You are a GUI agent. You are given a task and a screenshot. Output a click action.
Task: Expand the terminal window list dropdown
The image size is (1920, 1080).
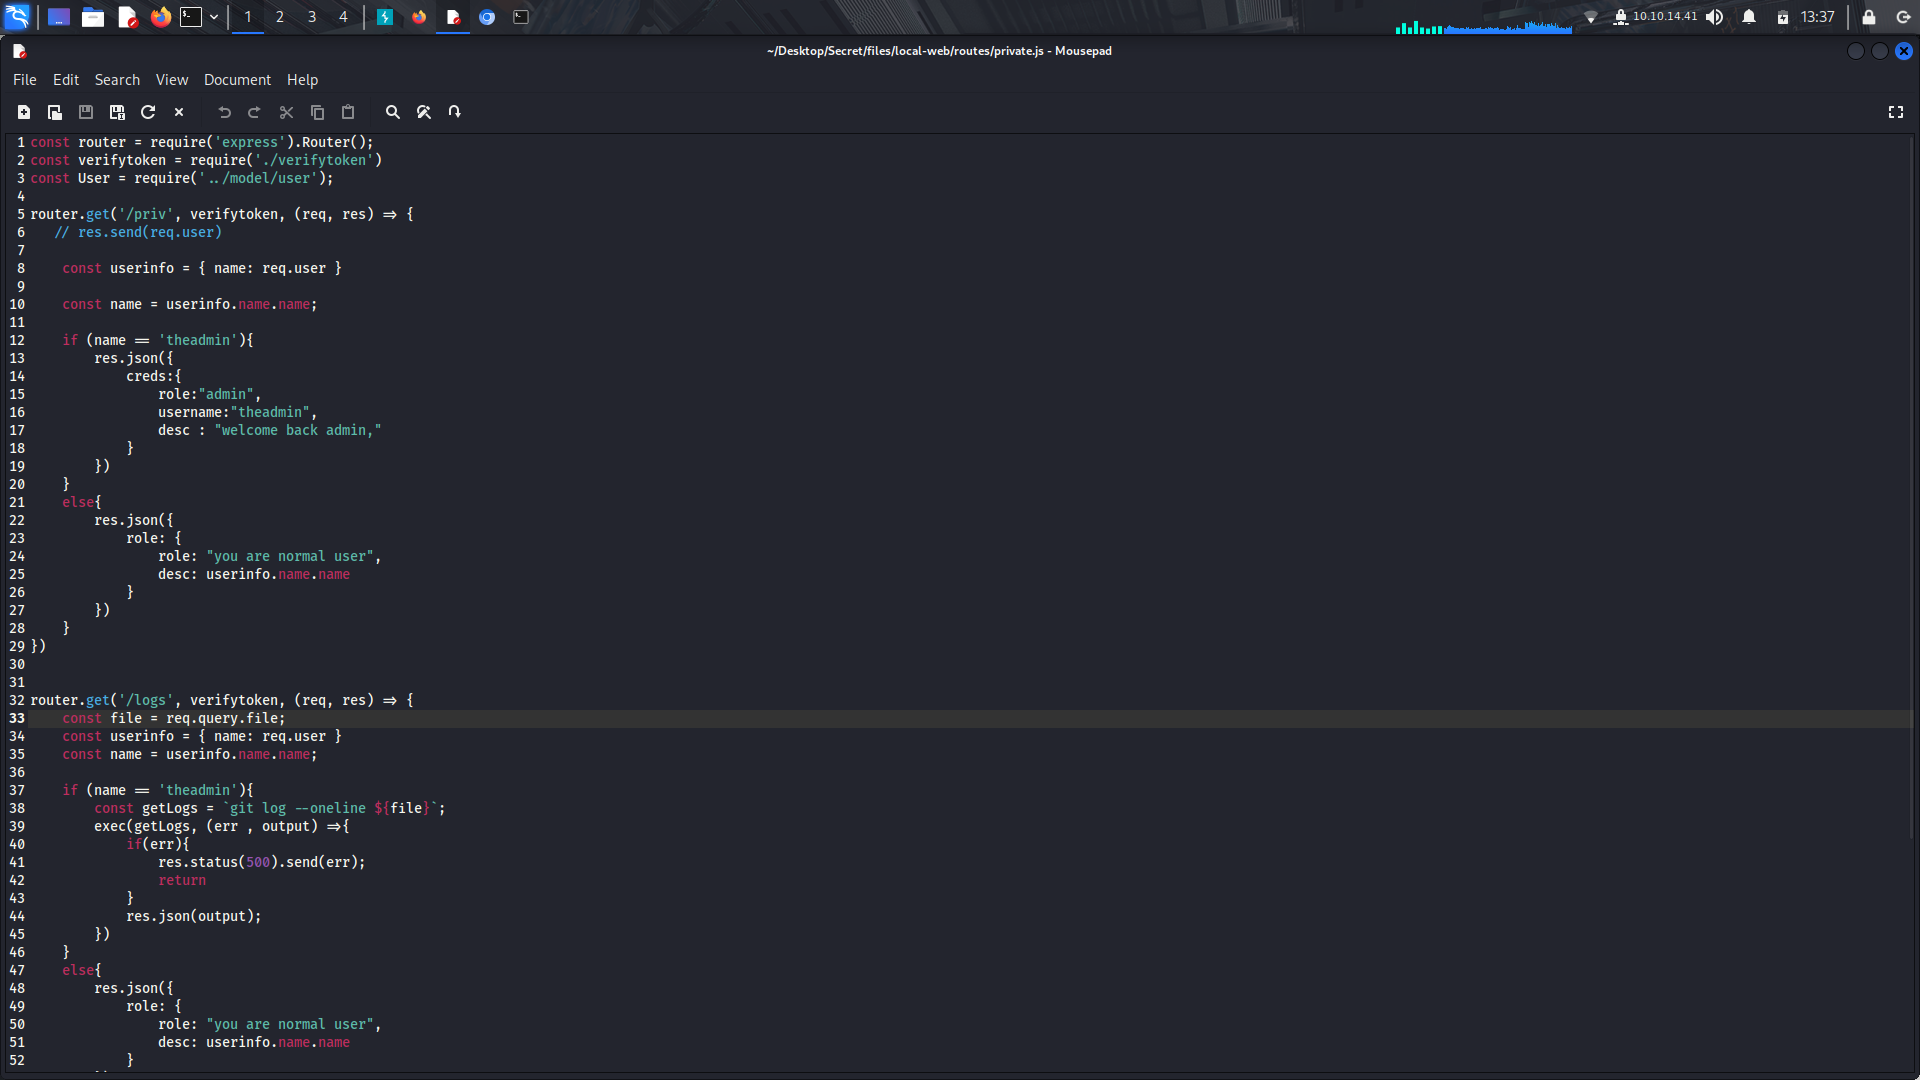213,17
